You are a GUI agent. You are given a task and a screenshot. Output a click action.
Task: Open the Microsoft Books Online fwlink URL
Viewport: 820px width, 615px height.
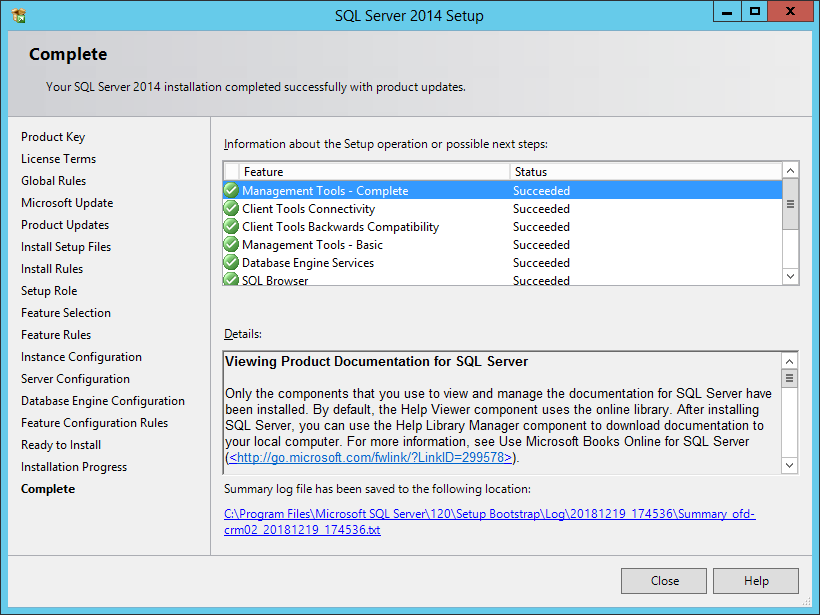point(371,458)
